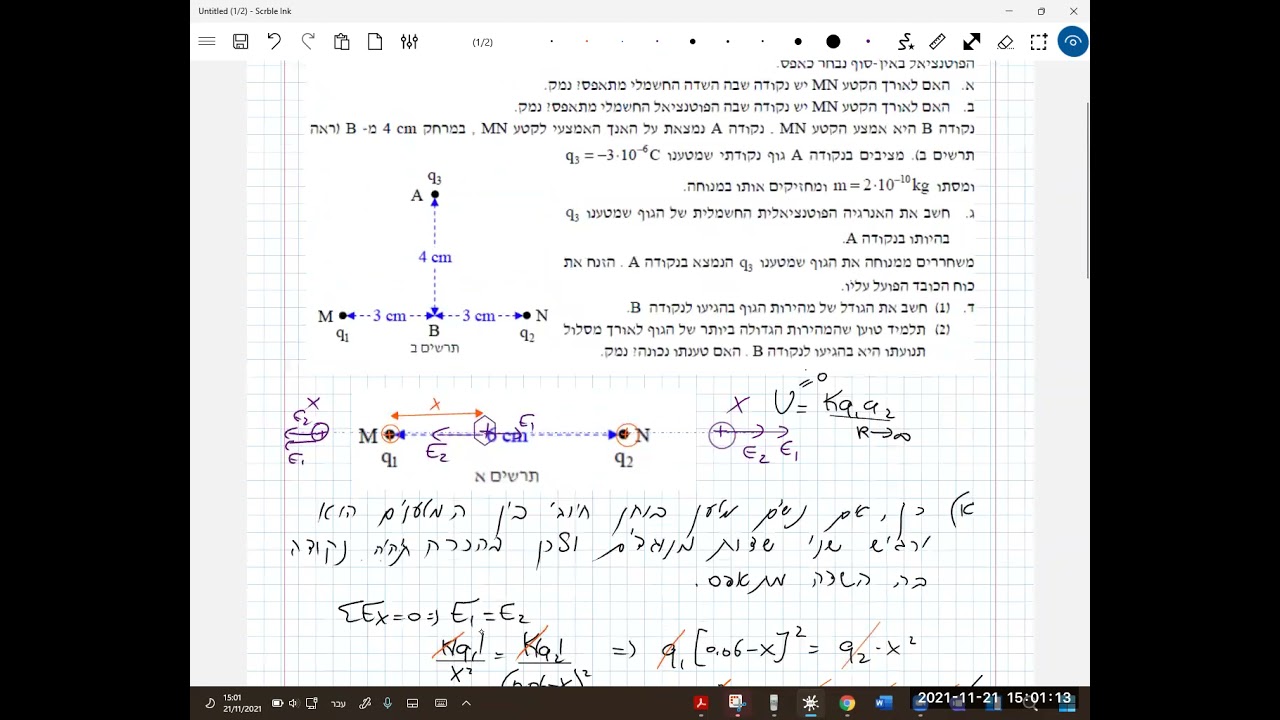
Task: Click the '4 cm' label in the diagram
Action: [435, 257]
